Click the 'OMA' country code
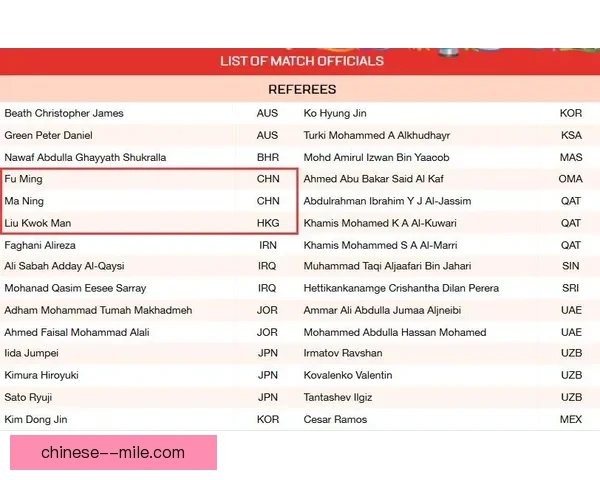 click(x=571, y=179)
